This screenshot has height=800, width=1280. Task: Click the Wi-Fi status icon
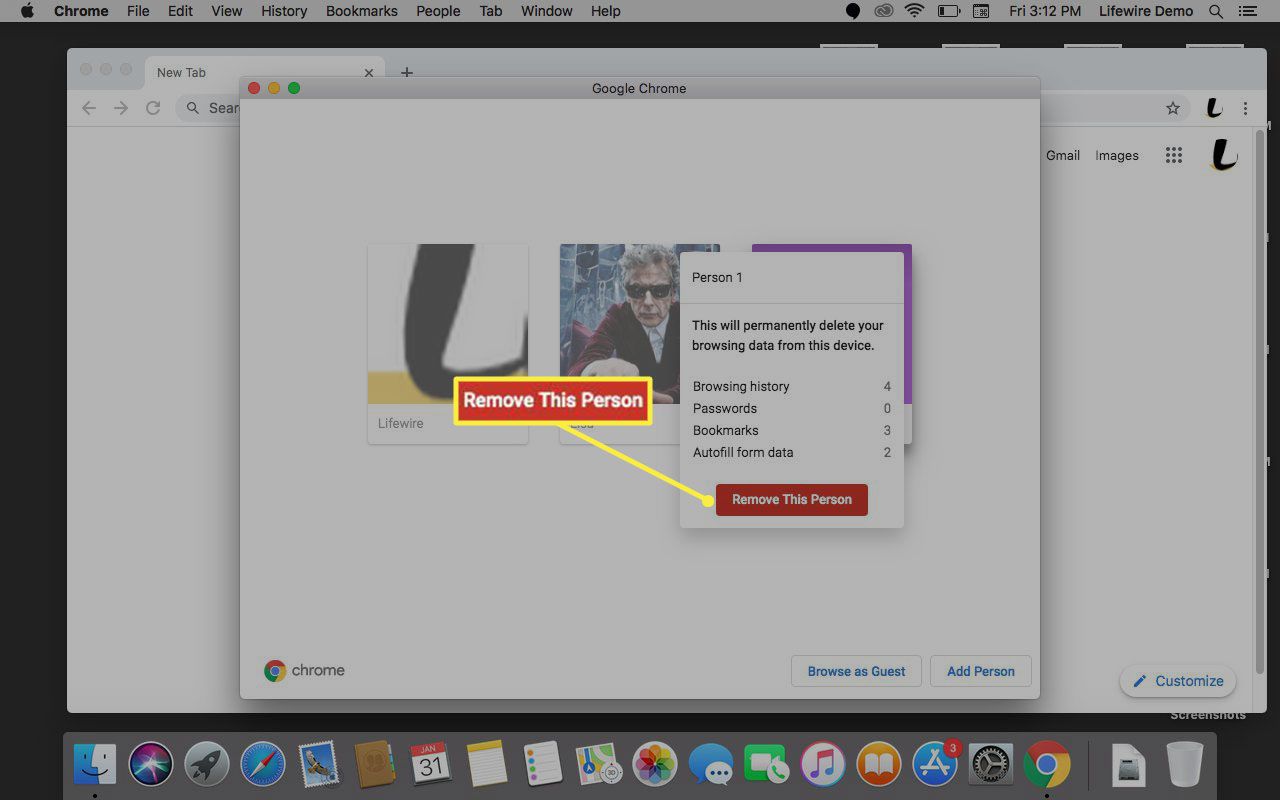(x=914, y=11)
